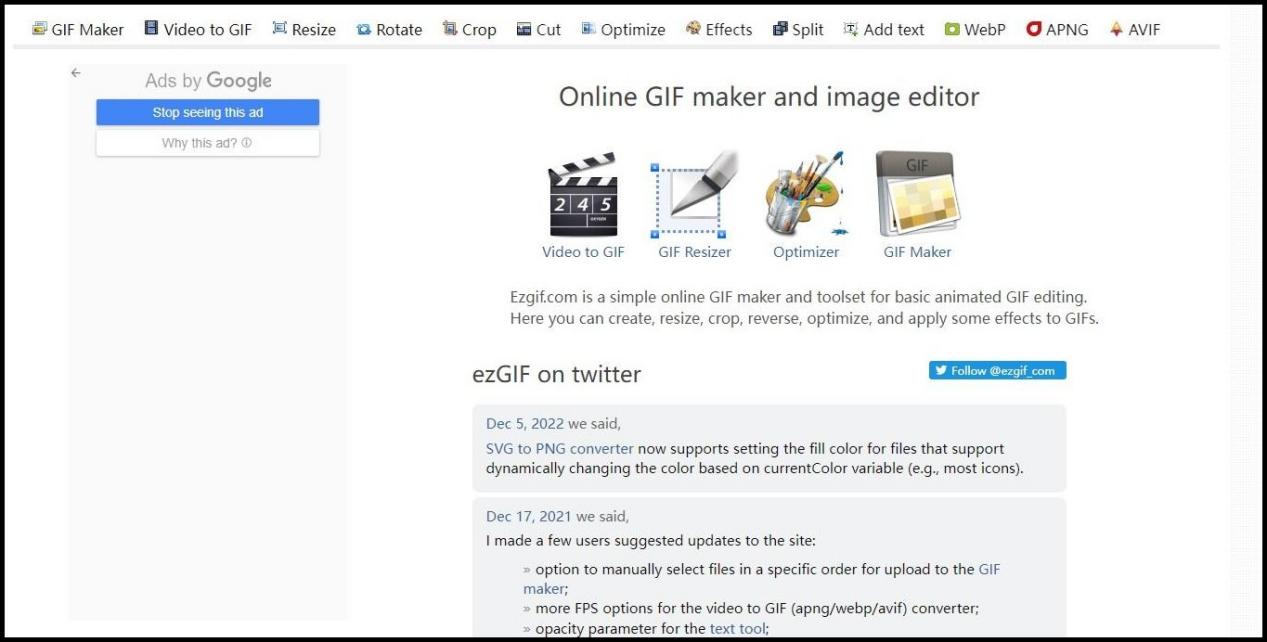Open the APNG section
Screen dimensions: 1267x642
[x=1057, y=29]
